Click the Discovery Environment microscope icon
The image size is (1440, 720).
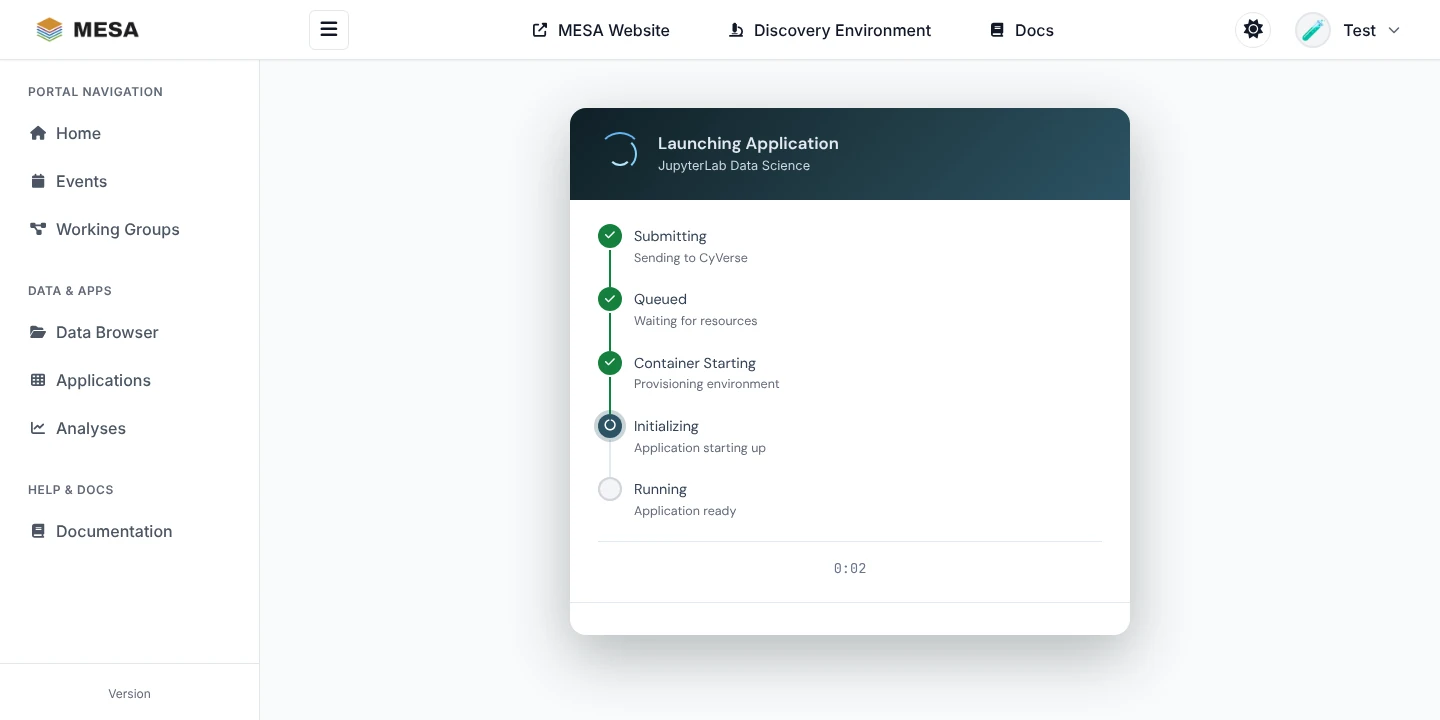coord(736,30)
